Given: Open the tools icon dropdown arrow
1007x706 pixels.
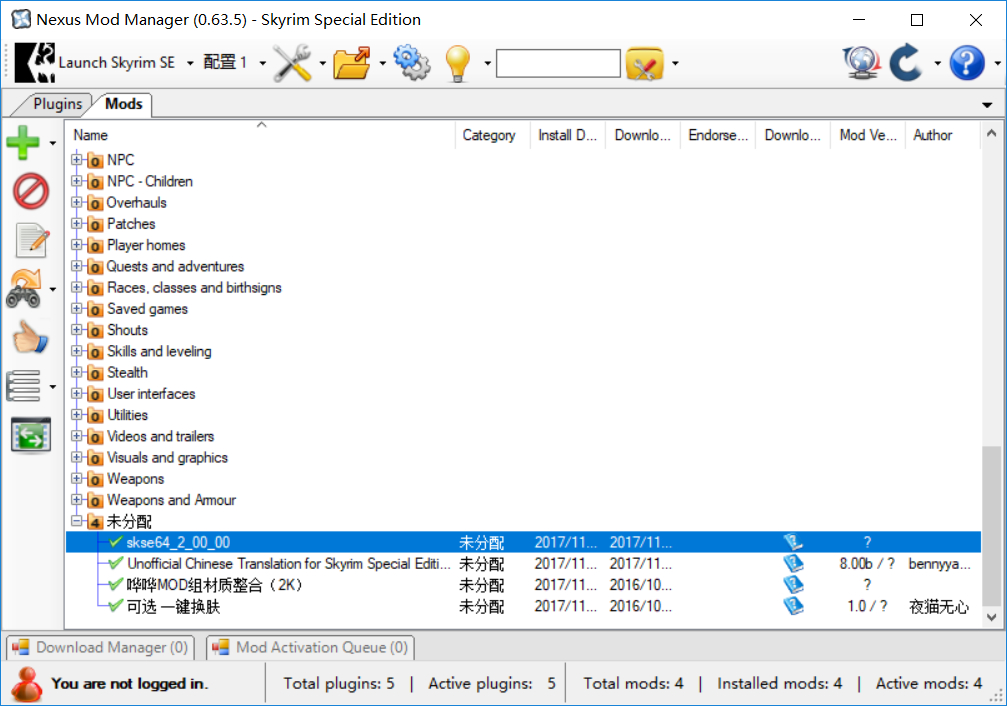Looking at the screenshot, I should (322, 63).
